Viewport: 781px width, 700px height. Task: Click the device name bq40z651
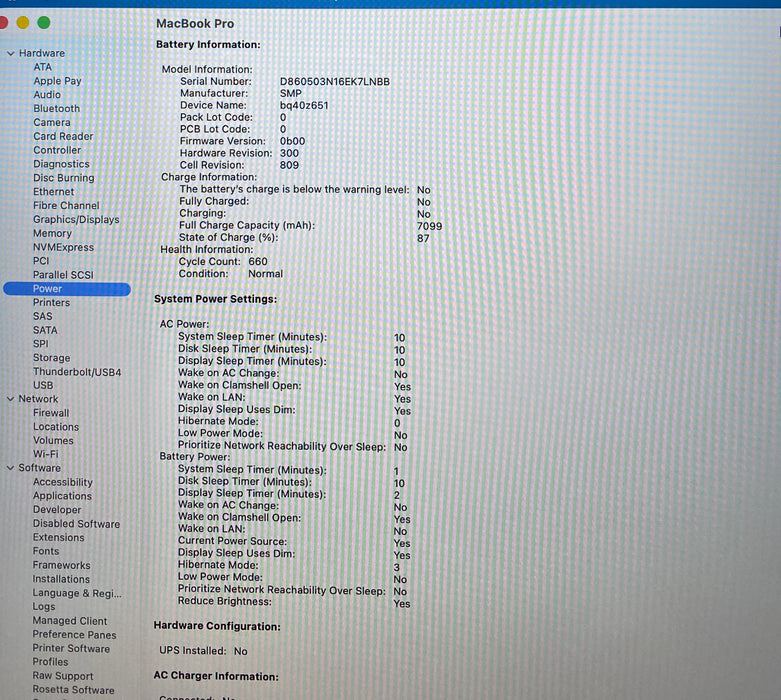[x=304, y=106]
